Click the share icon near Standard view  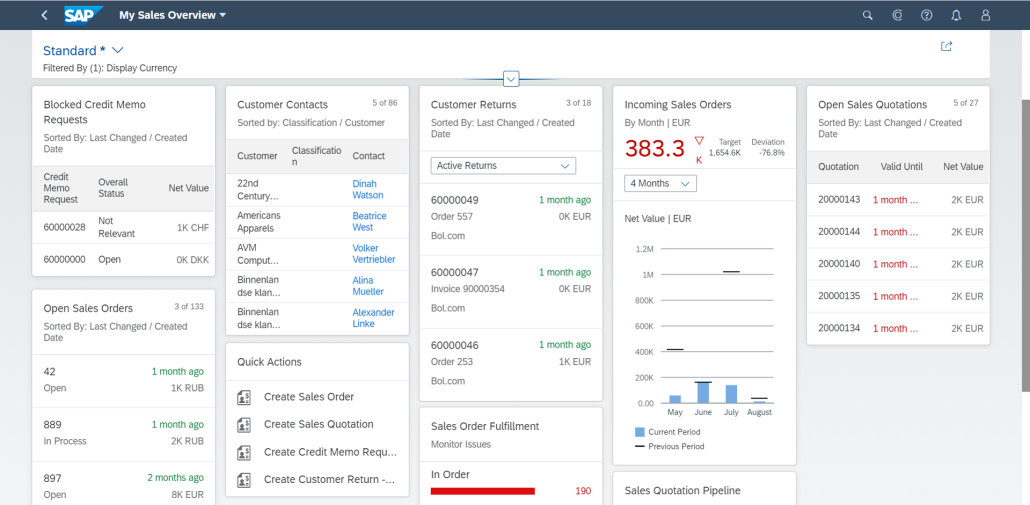click(946, 46)
